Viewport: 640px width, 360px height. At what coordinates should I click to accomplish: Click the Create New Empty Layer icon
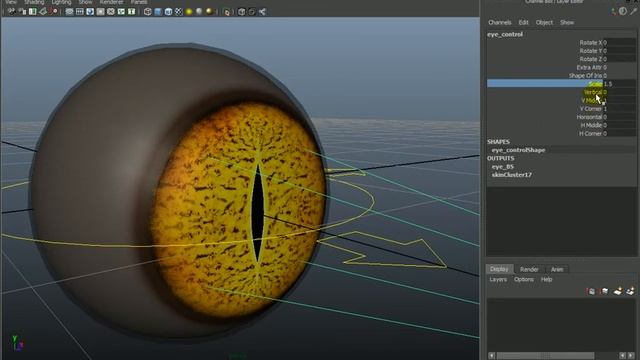[618, 291]
